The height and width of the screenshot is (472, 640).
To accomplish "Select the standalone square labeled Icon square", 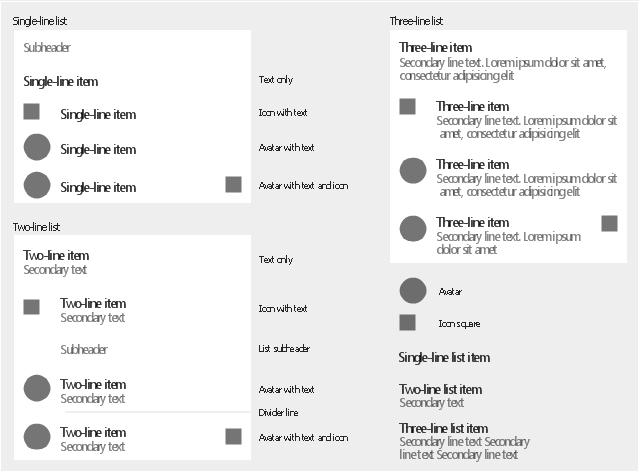I will point(407,322).
